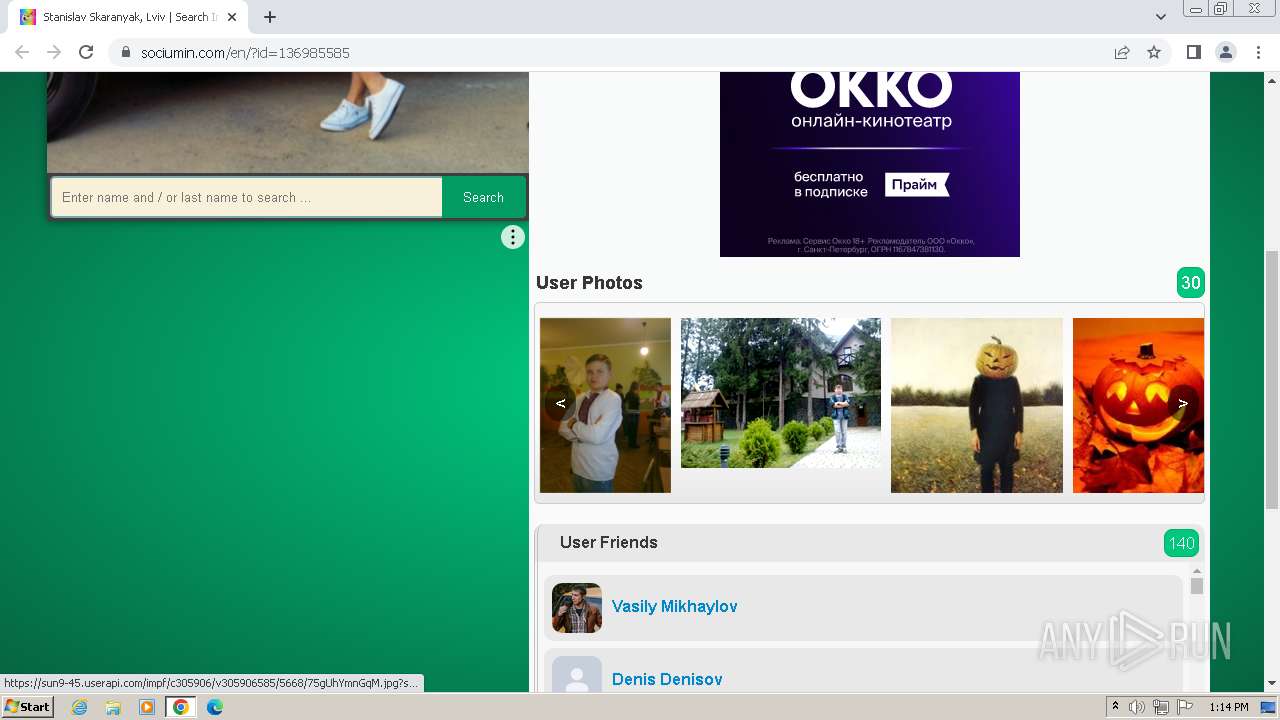Open glowing jack-o-lantern photo
The width and height of the screenshot is (1280, 720).
tap(1138, 405)
